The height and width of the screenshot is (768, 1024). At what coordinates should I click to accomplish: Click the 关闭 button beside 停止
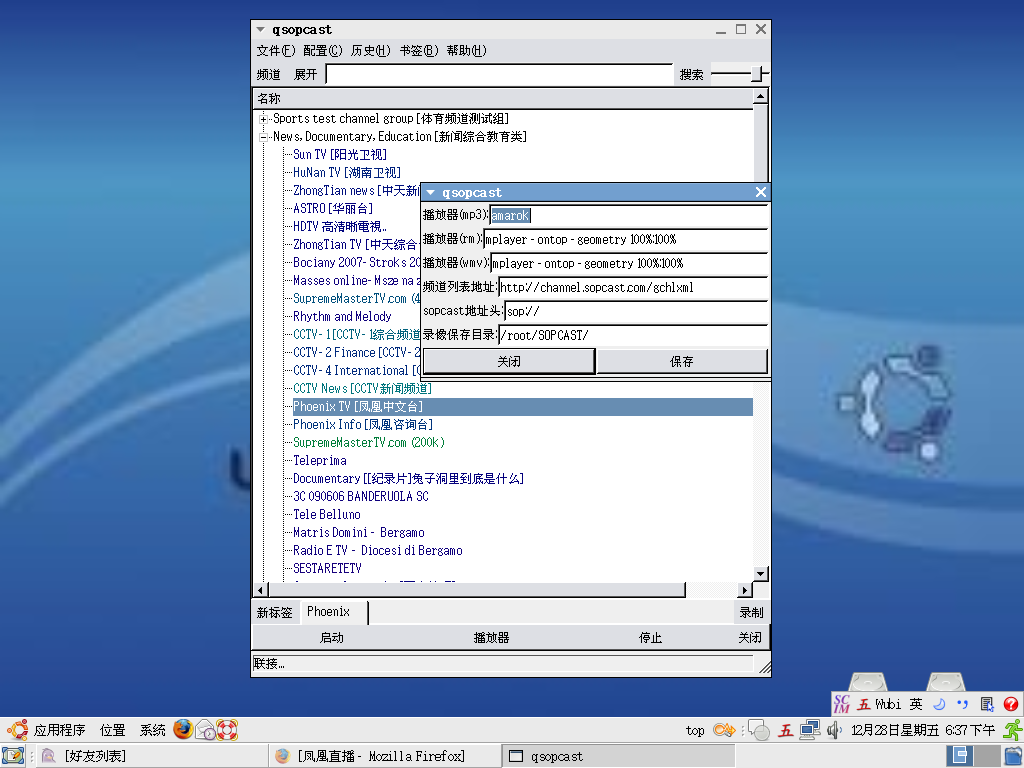[x=750, y=638]
